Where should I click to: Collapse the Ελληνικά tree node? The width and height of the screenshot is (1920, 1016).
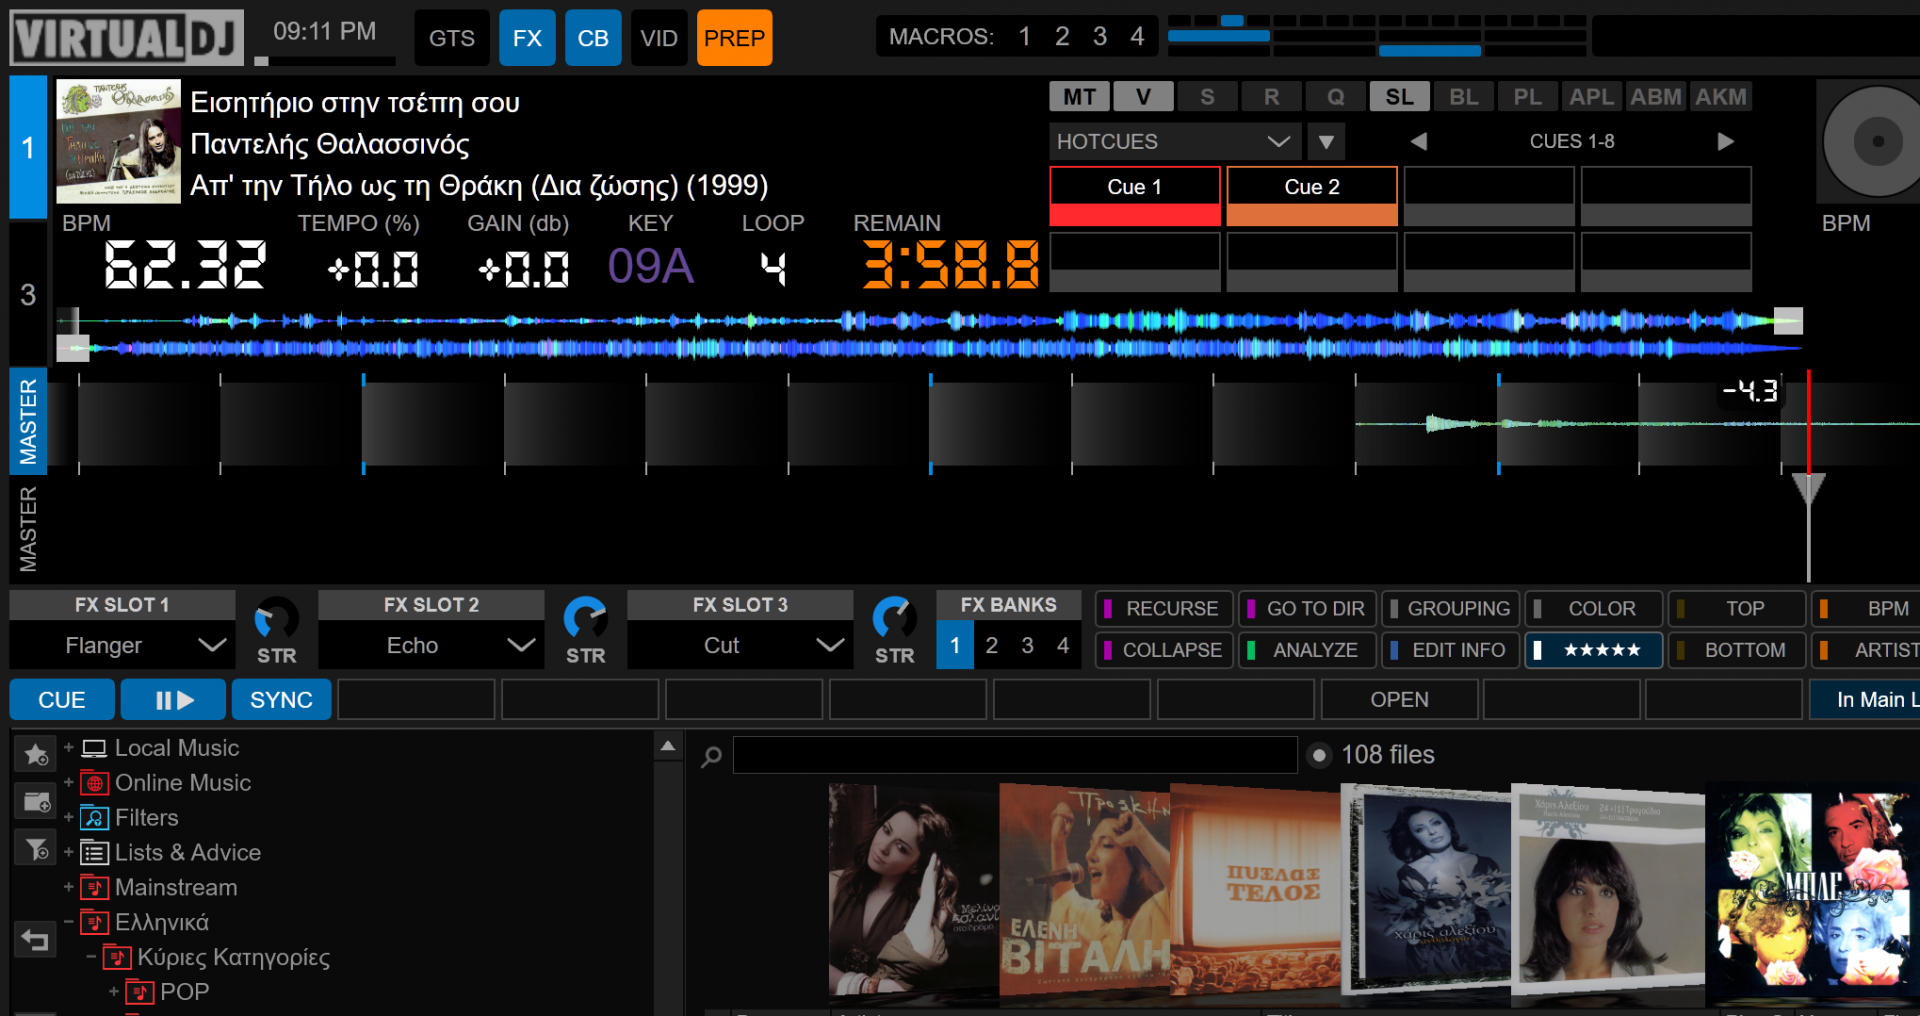coord(68,922)
